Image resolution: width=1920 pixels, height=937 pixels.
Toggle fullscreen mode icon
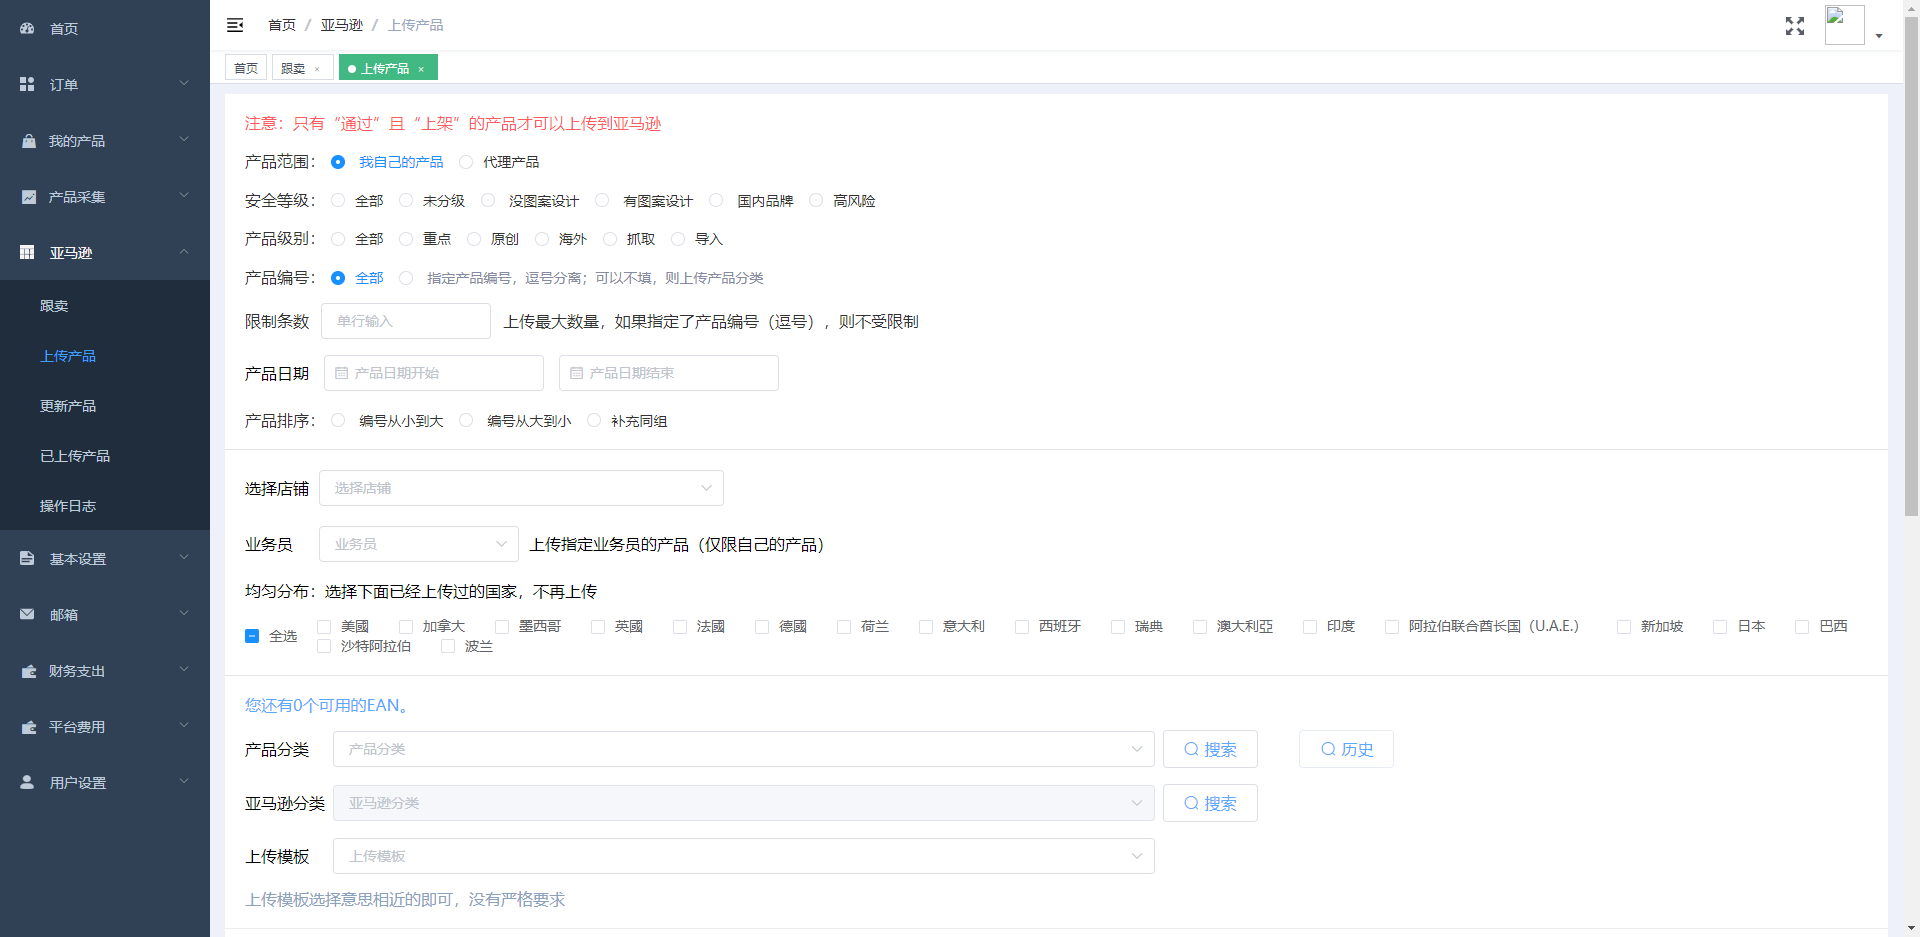pos(1794,26)
